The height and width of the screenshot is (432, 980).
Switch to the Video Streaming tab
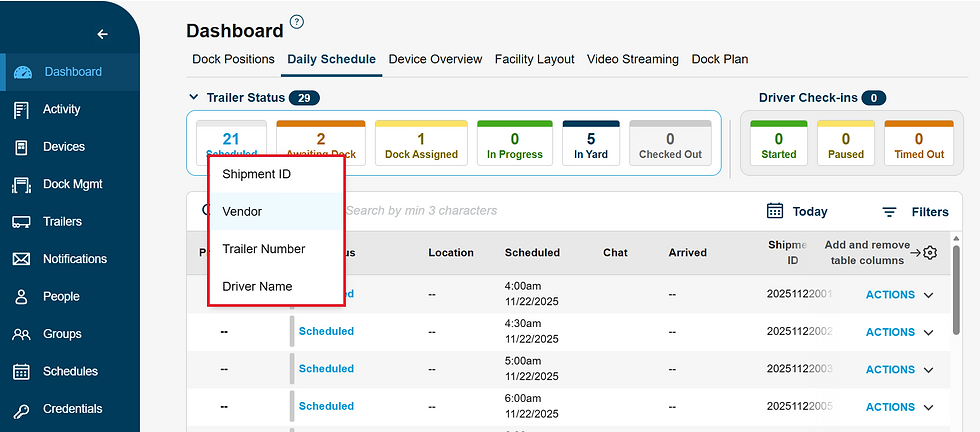click(x=632, y=59)
